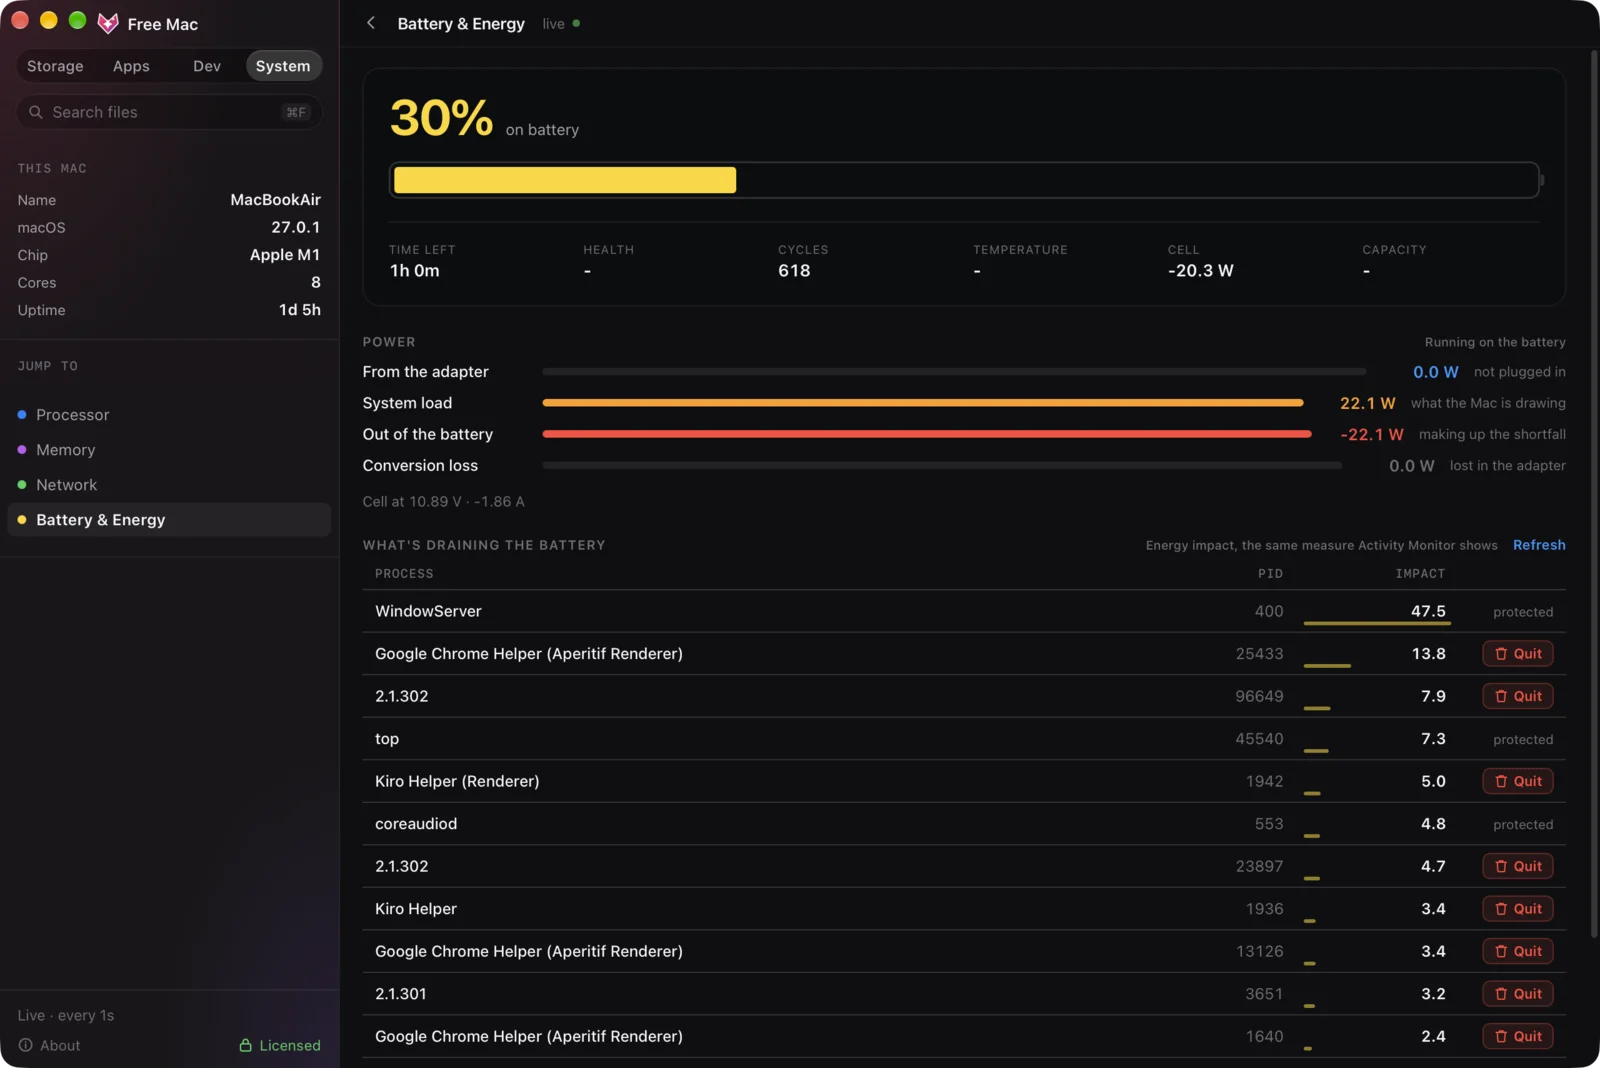Click the ⌘F shortcut badge
The height and width of the screenshot is (1068, 1600).
296,112
